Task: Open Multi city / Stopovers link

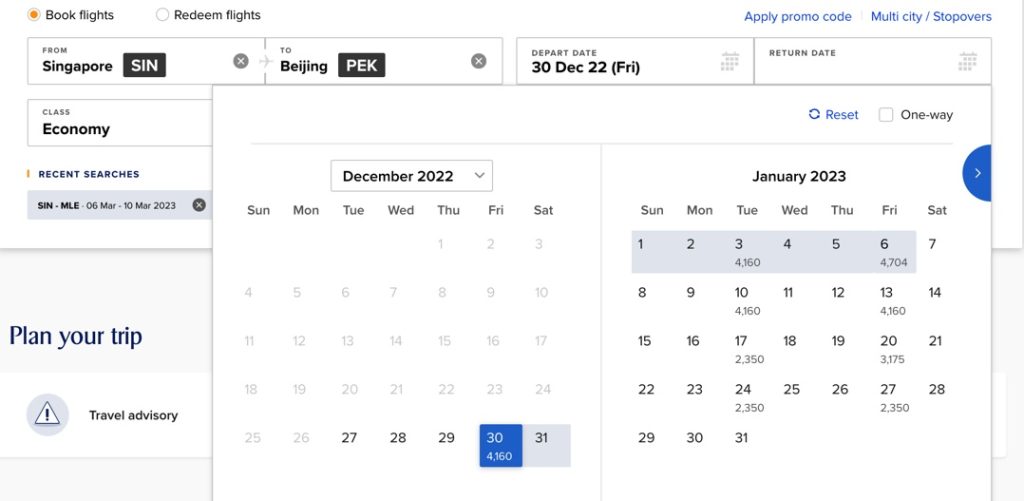Action: coord(931,16)
